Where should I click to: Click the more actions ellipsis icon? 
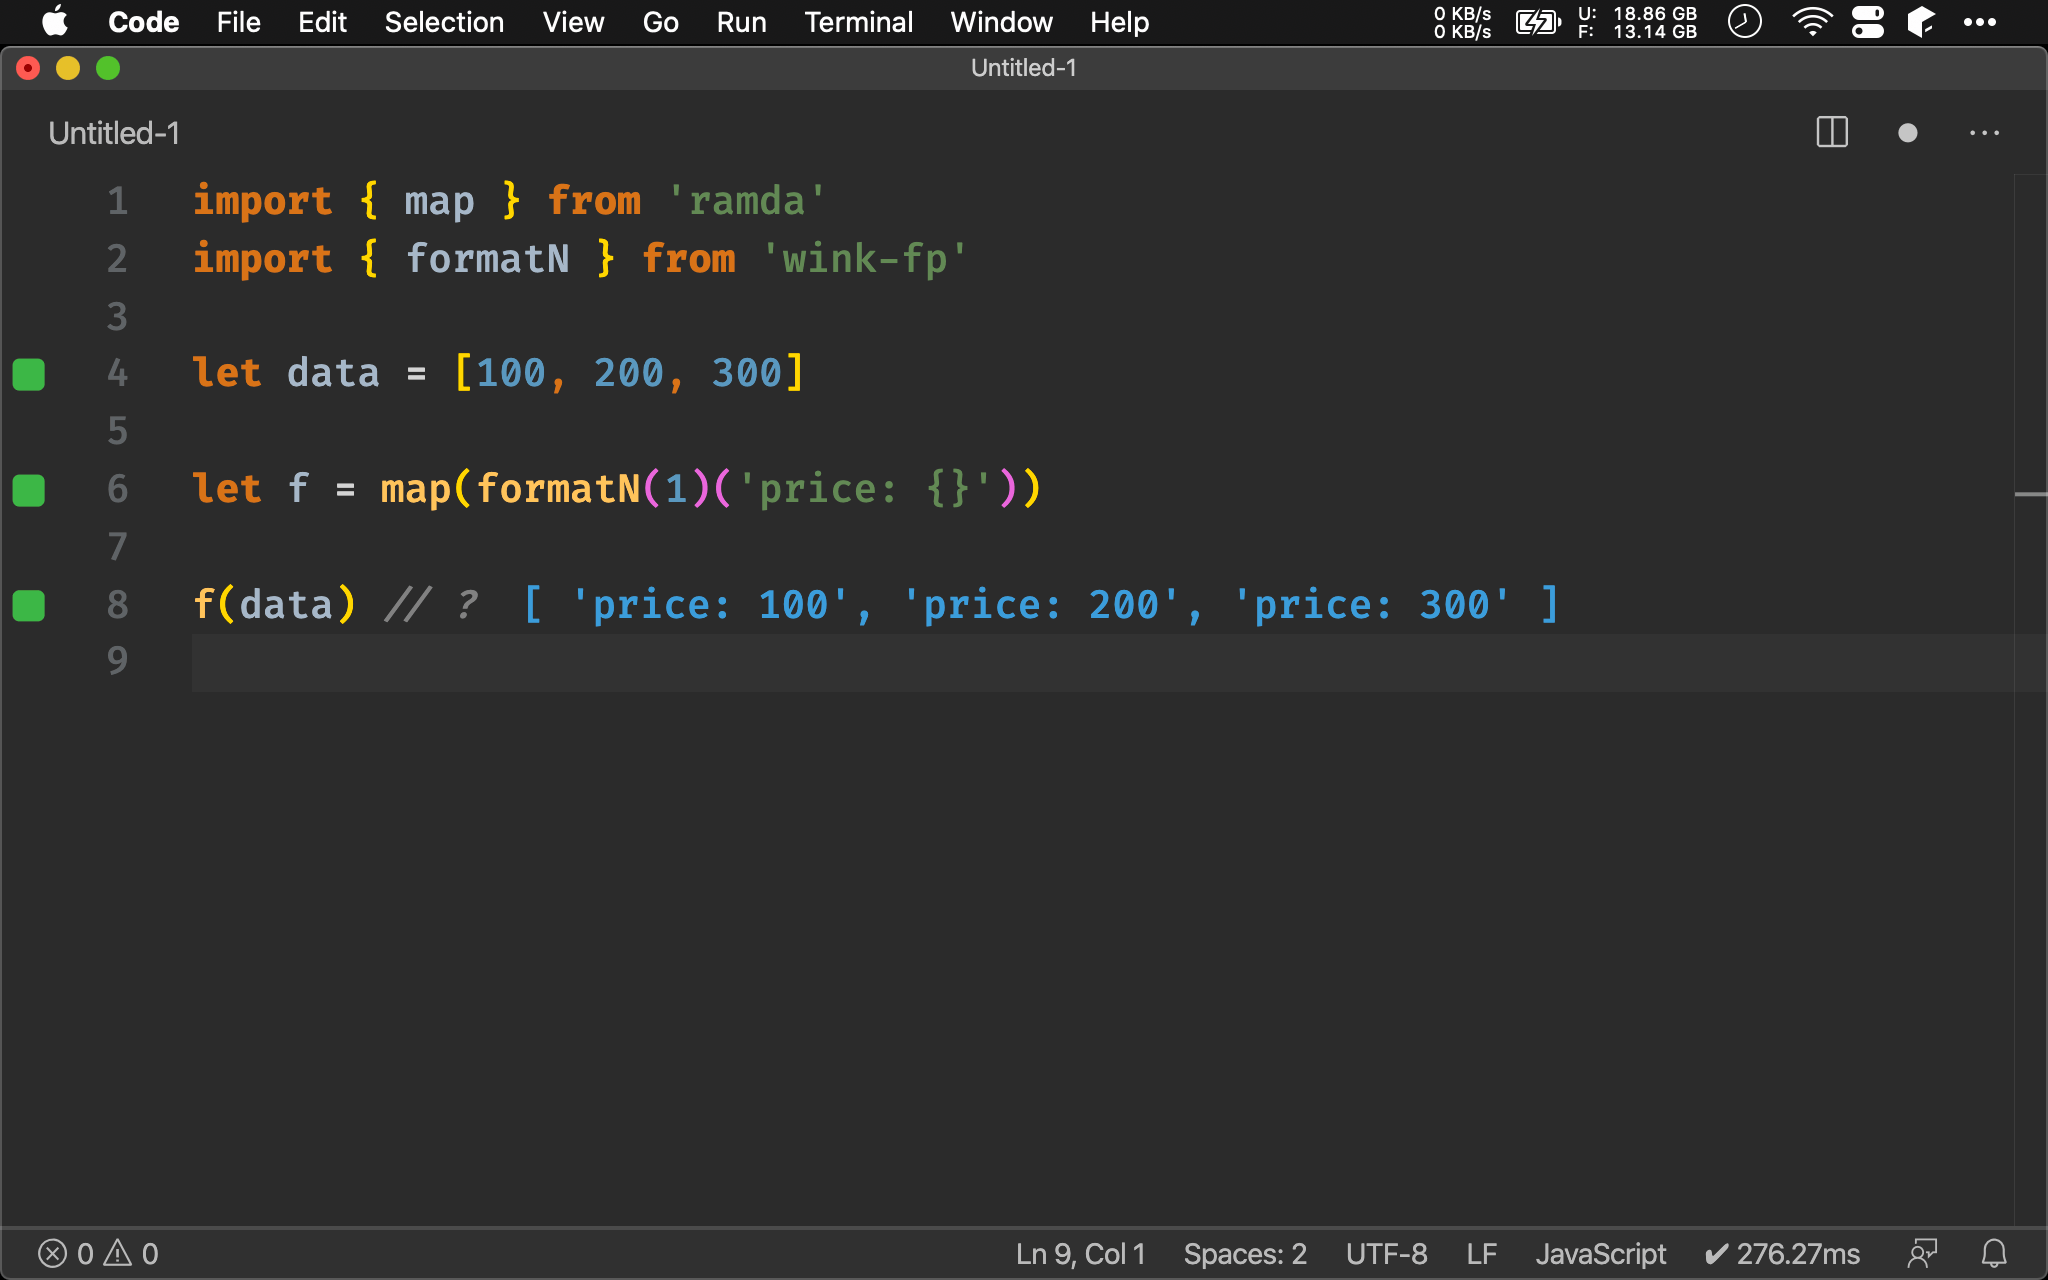pyautogui.click(x=1985, y=133)
